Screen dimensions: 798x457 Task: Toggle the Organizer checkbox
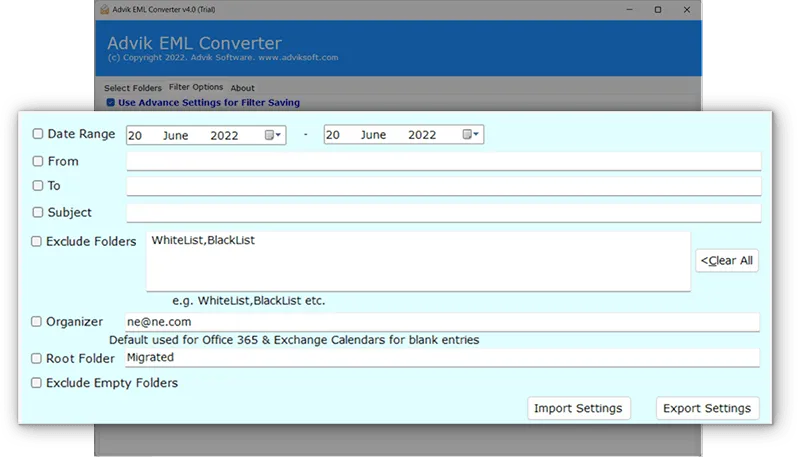36,321
